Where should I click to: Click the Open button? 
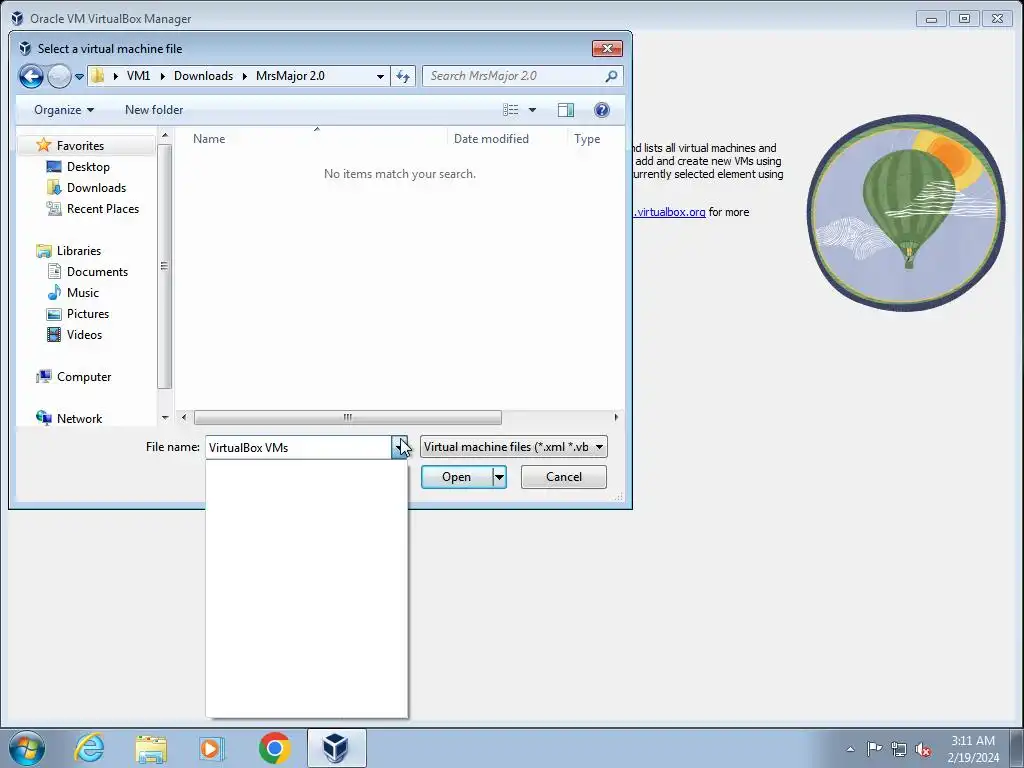tap(456, 477)
